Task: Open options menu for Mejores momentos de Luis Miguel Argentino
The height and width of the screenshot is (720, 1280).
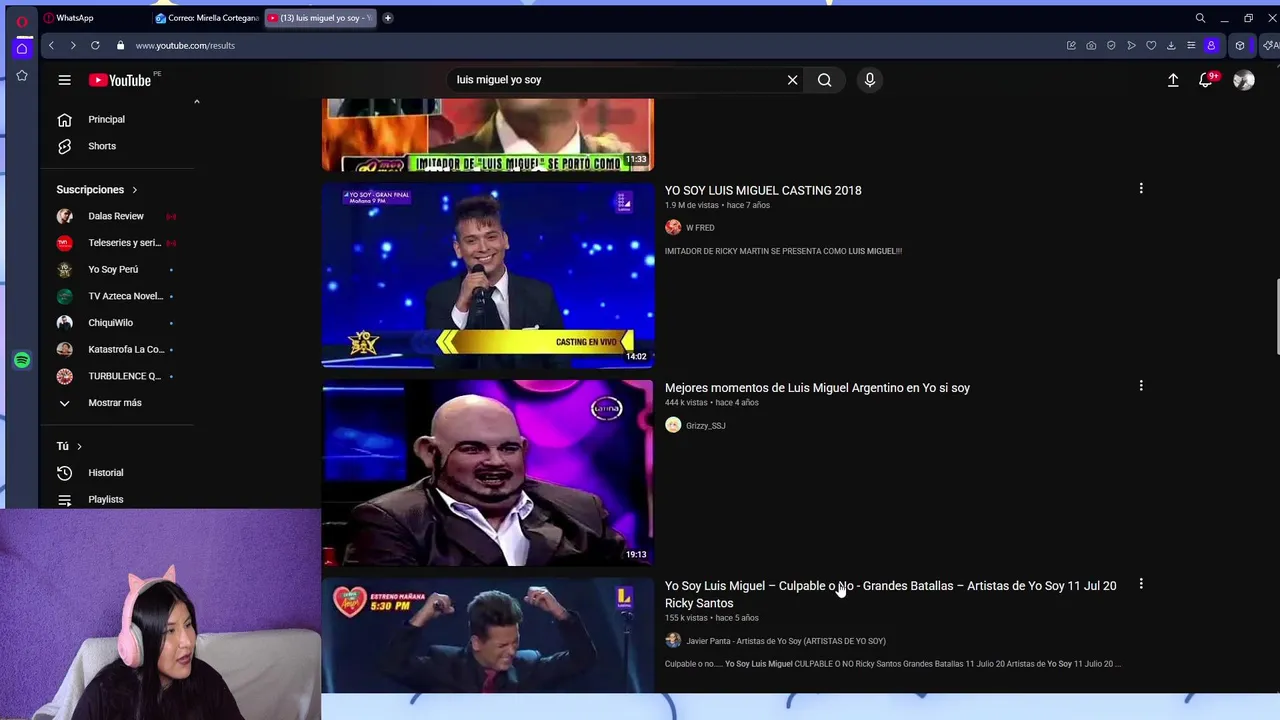Action: [1141, 386]
